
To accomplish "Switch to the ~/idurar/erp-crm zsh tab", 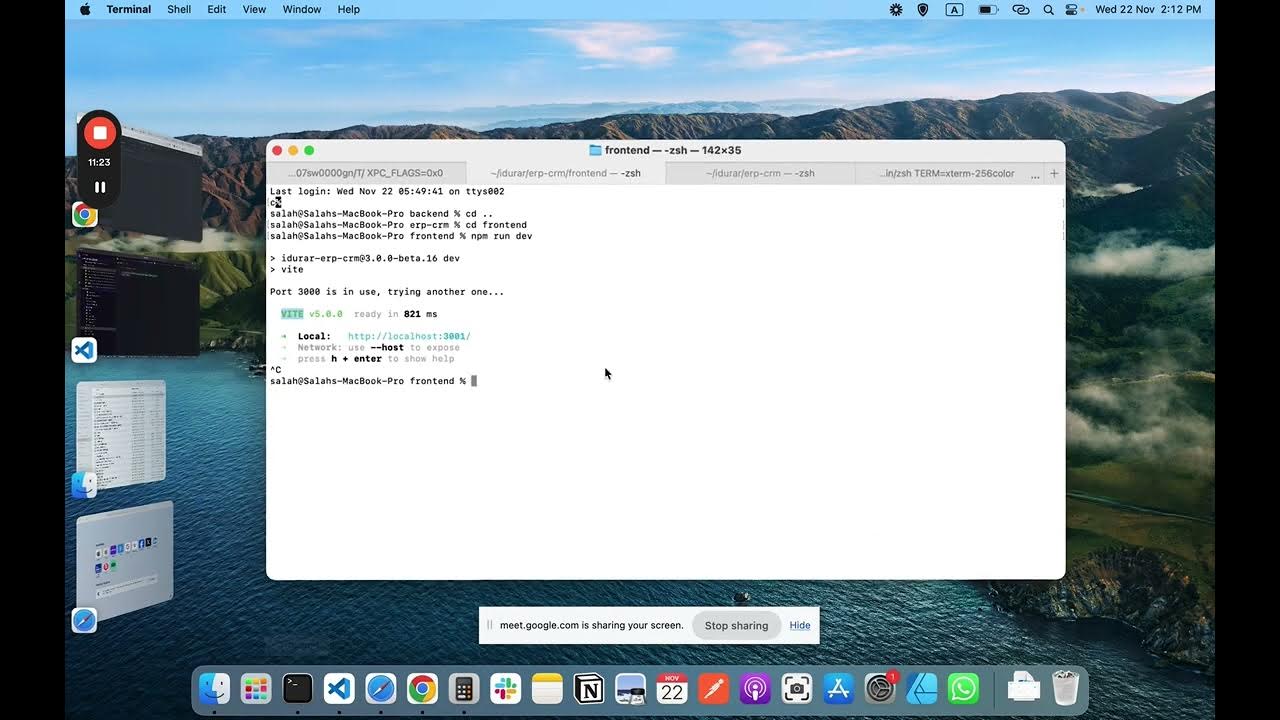I will pos(760,173).
